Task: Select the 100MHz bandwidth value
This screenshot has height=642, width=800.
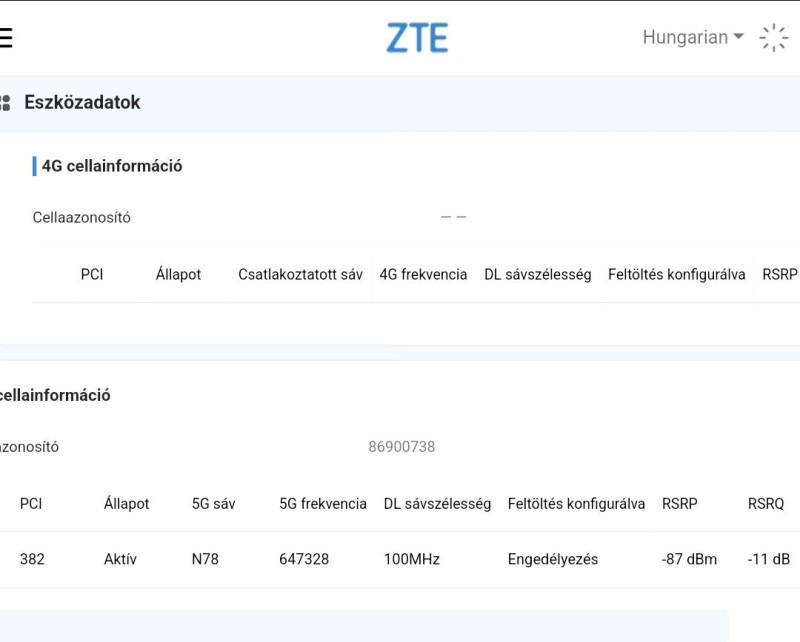Action: 412,559
